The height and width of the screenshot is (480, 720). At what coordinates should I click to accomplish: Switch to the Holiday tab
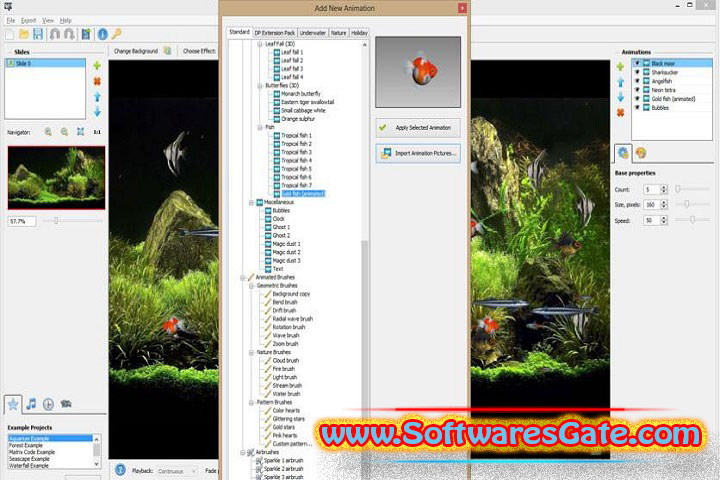359,33
